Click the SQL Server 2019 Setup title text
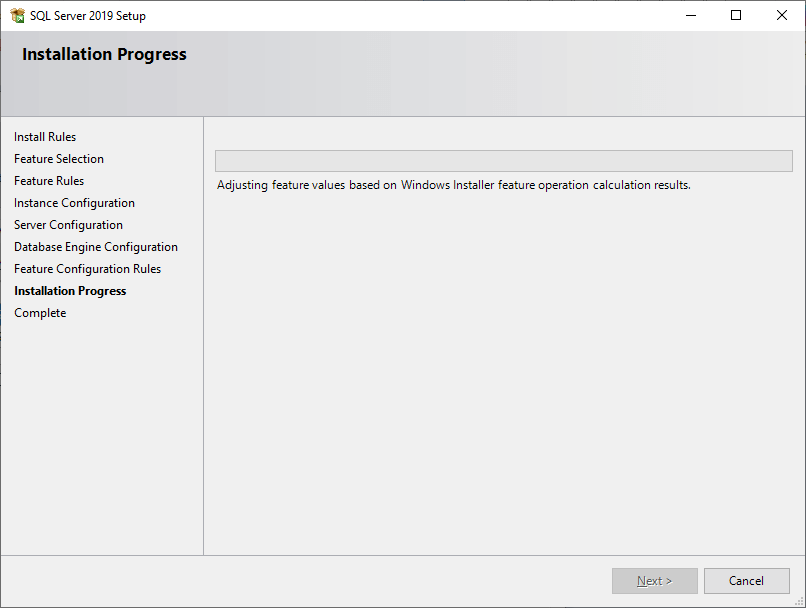The height and width of the screenshot is (608, 806). click(87, 15)
